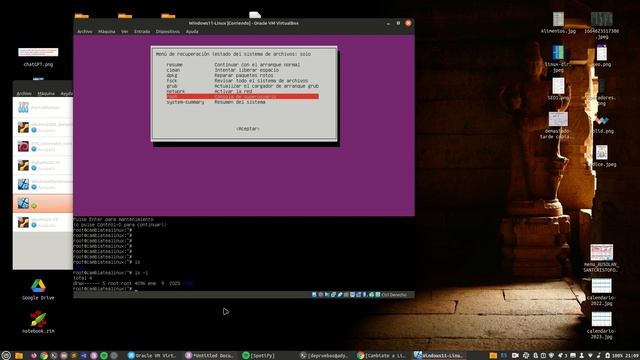The image size is (640, 360).
Task: Open the indice.jpeg desktop file
Action: tap(602, 156)
